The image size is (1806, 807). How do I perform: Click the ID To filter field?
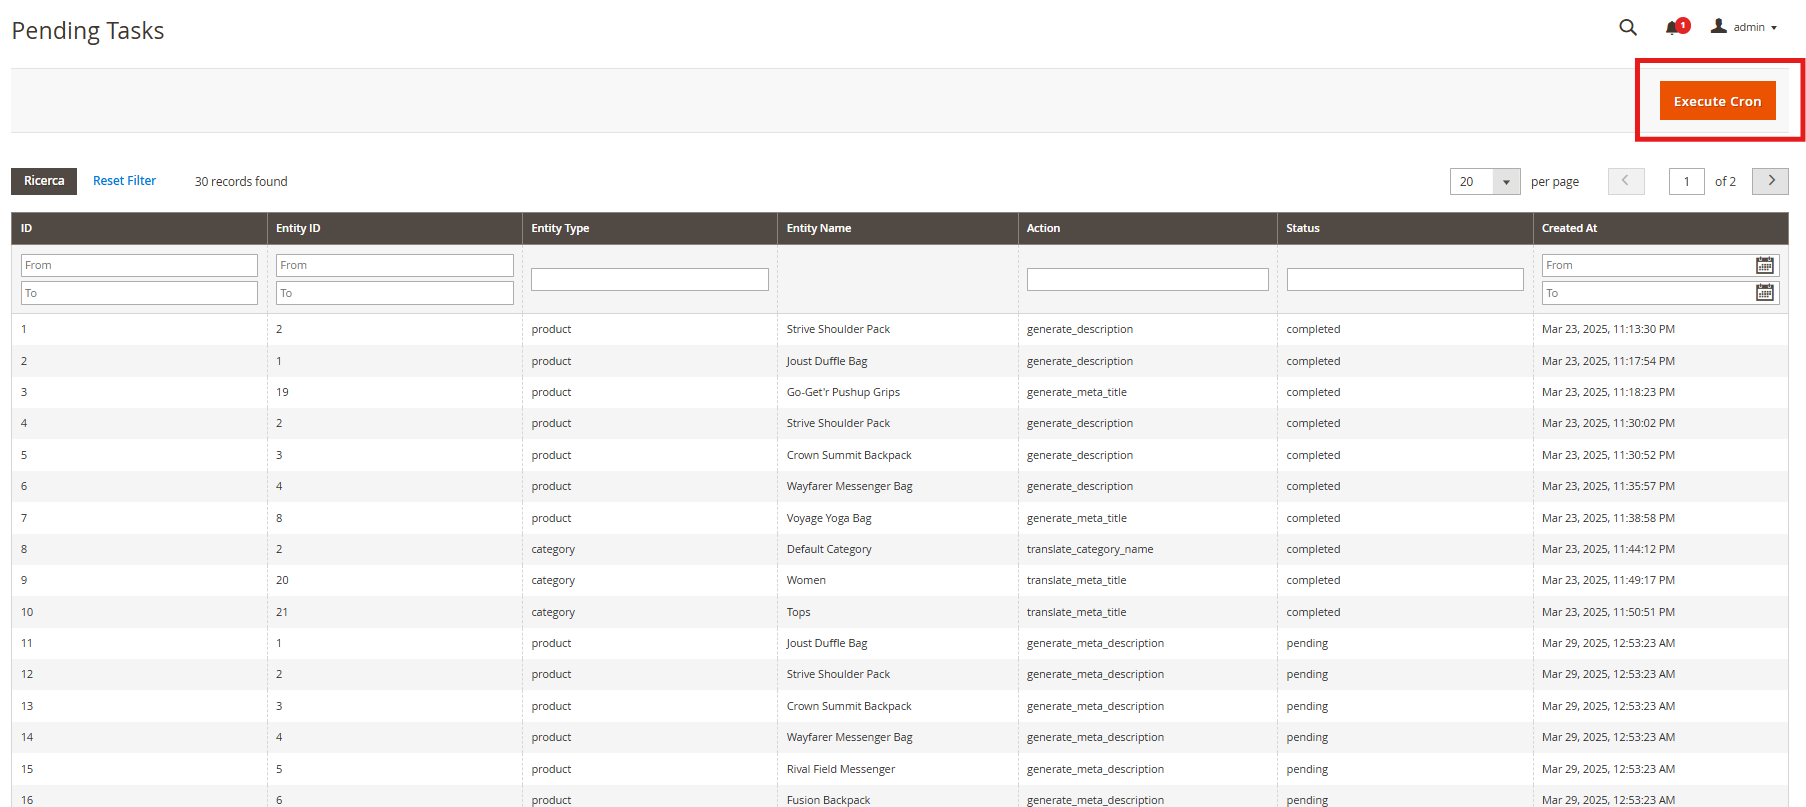pyautogui.click(x=139, y=293)
